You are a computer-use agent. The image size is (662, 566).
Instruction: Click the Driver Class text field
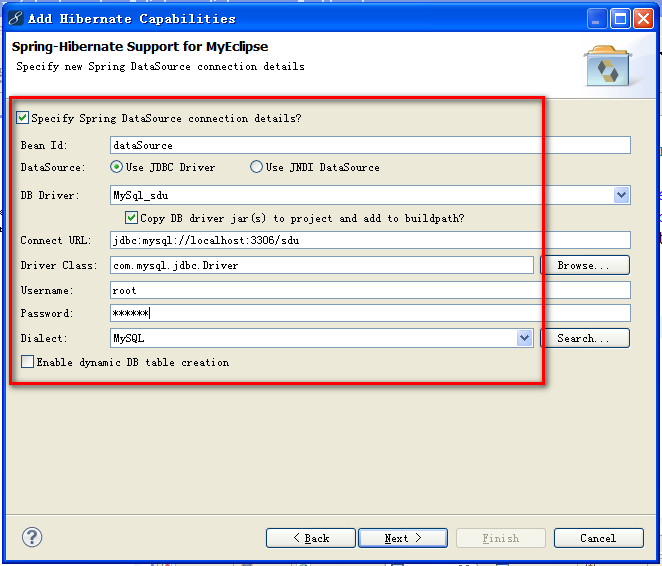pyautogui.click(x=322, y=265)
